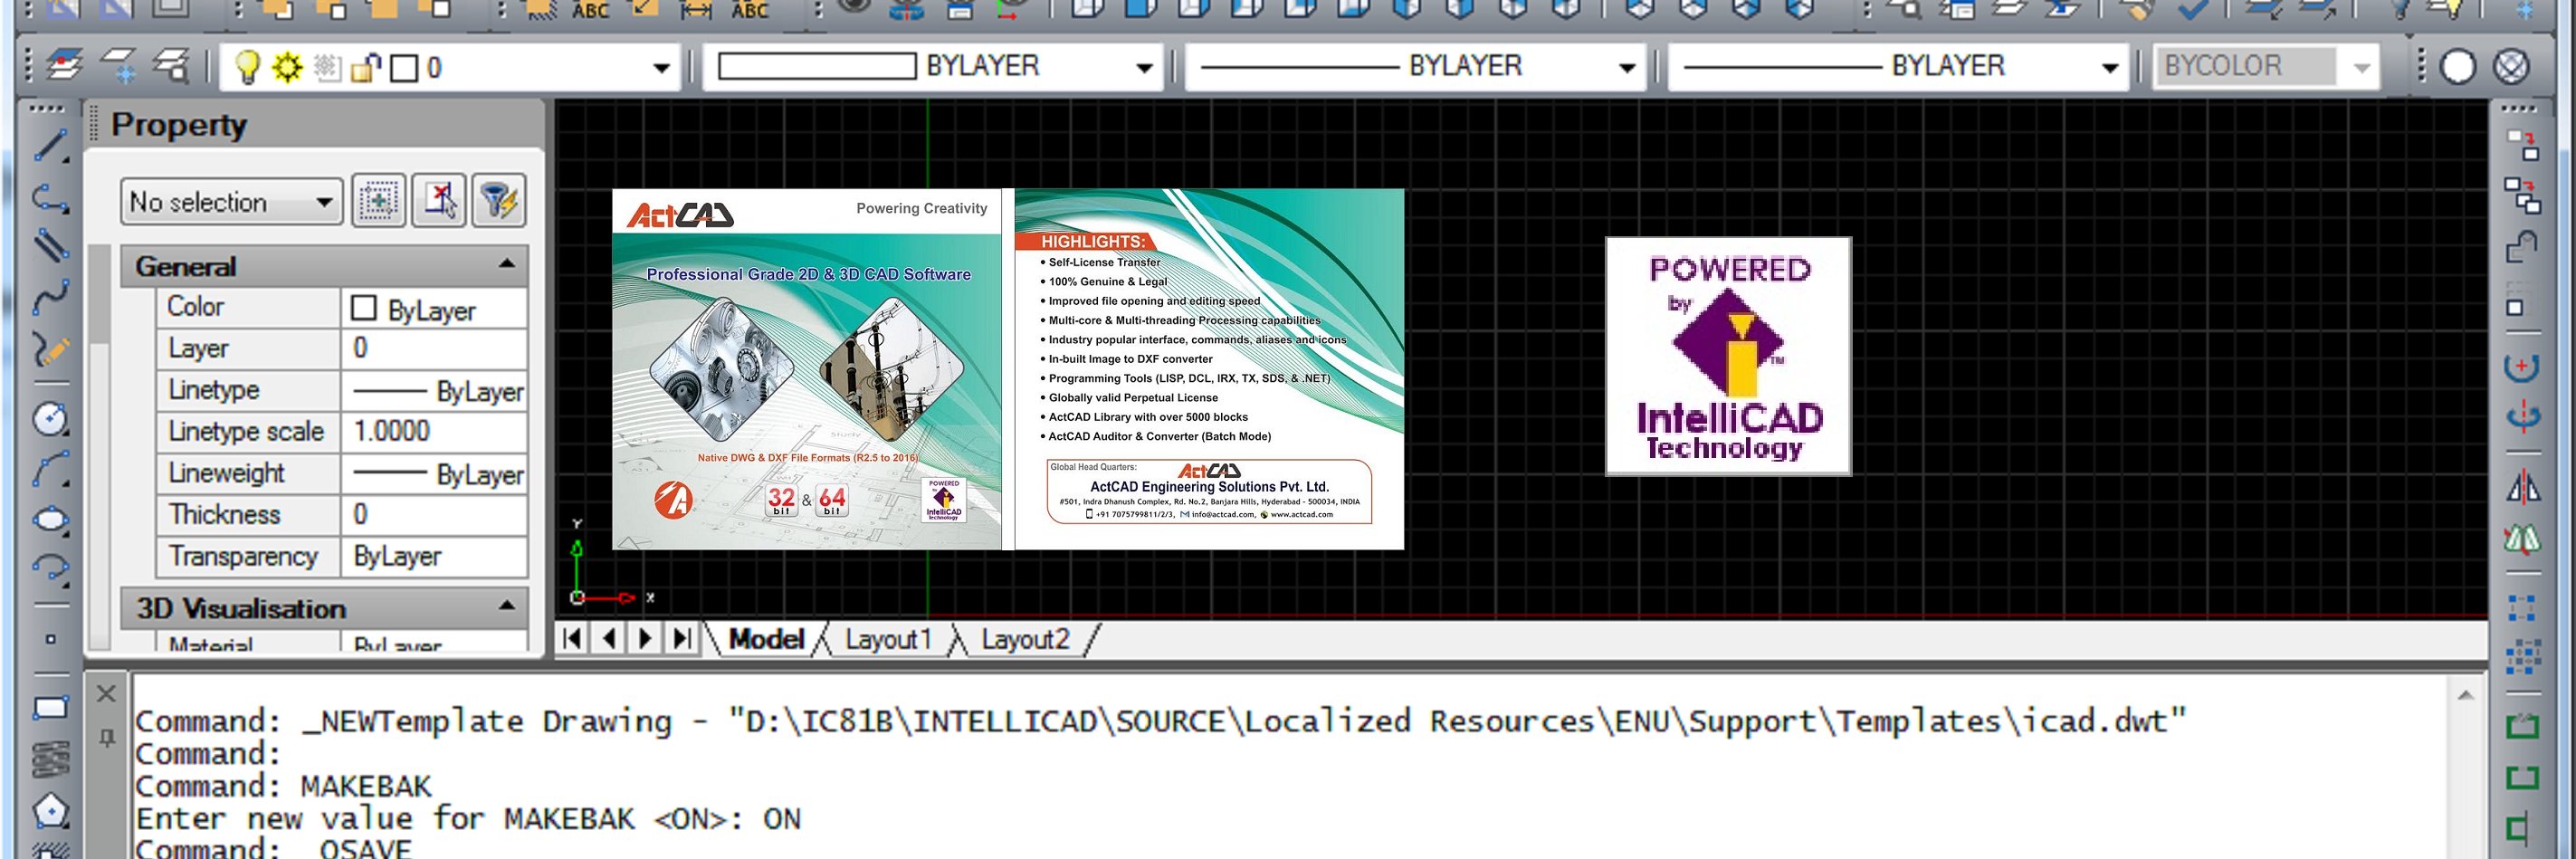
Task: Select the Circle tool in draw toolbar
Action: (x=50, y=419)
